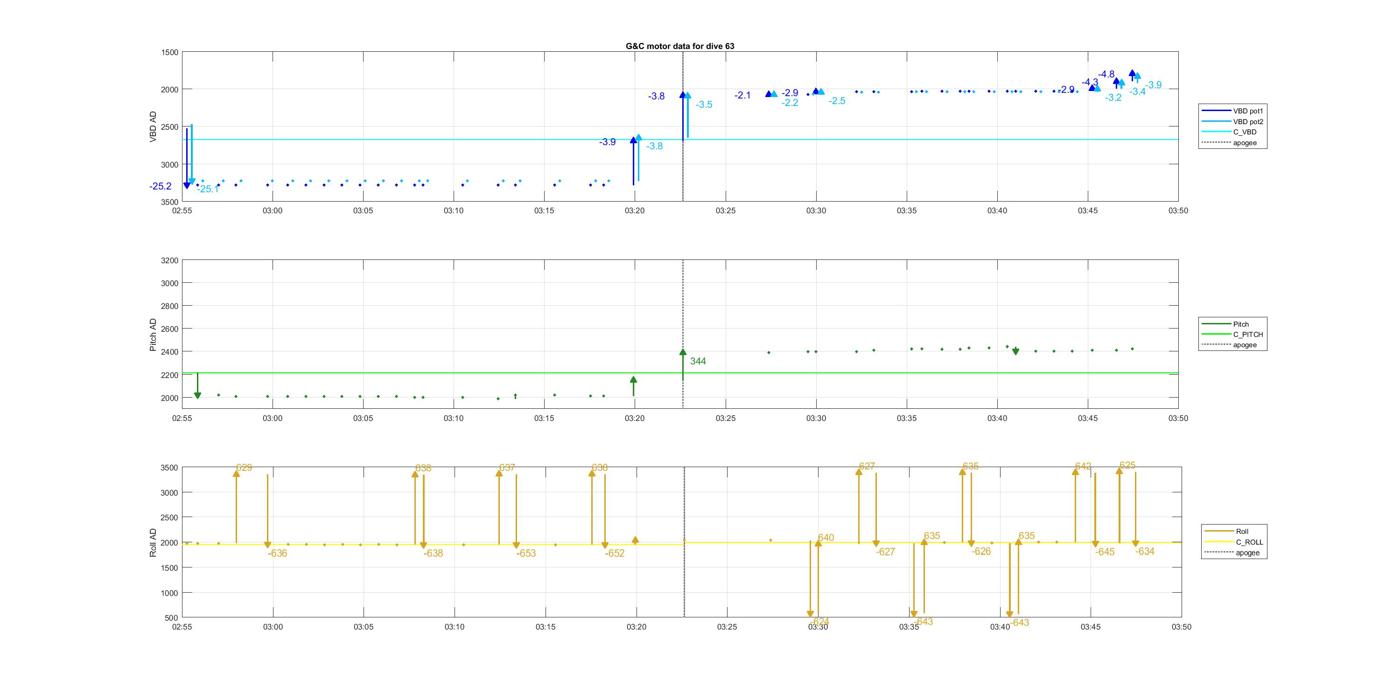Image resolution: width=1400 pixels, height=693 pixels.
Task: Click the '2200' tick on Pitch y-axis
Action: 169,375
